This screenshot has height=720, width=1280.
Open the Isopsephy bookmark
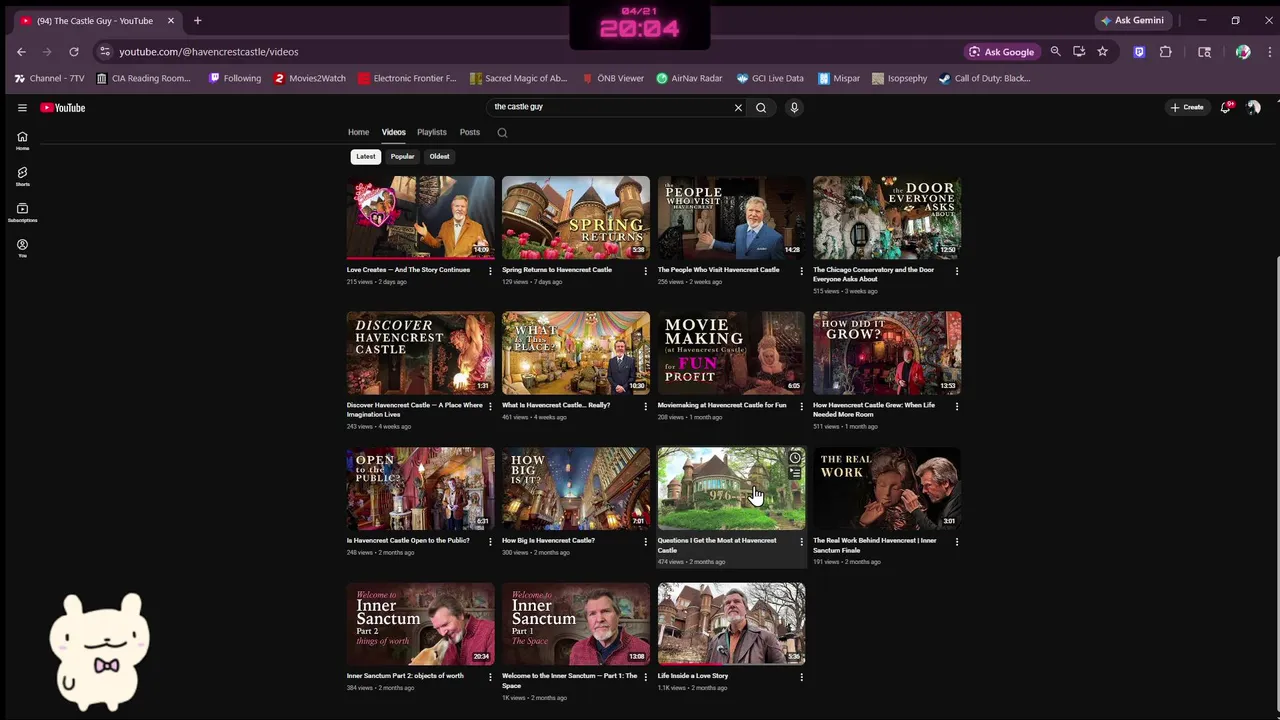click(x=900, y=78)
